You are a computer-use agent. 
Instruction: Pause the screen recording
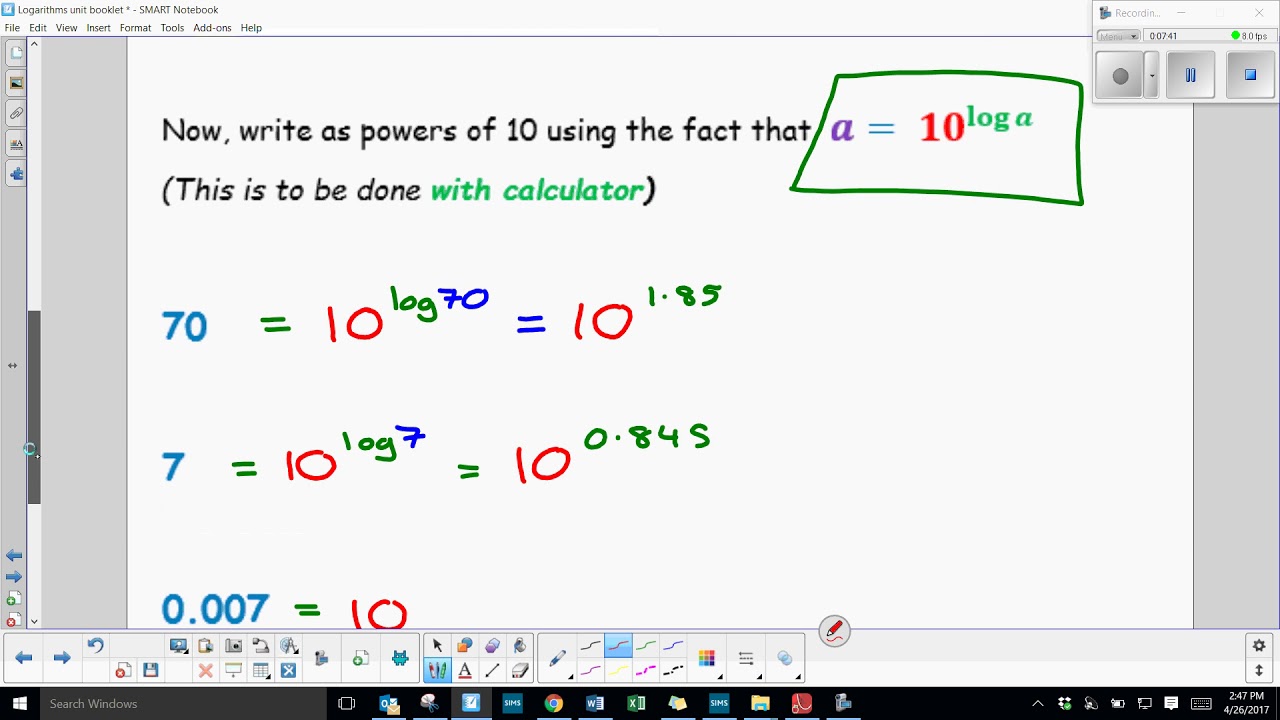coord(1190,75)
